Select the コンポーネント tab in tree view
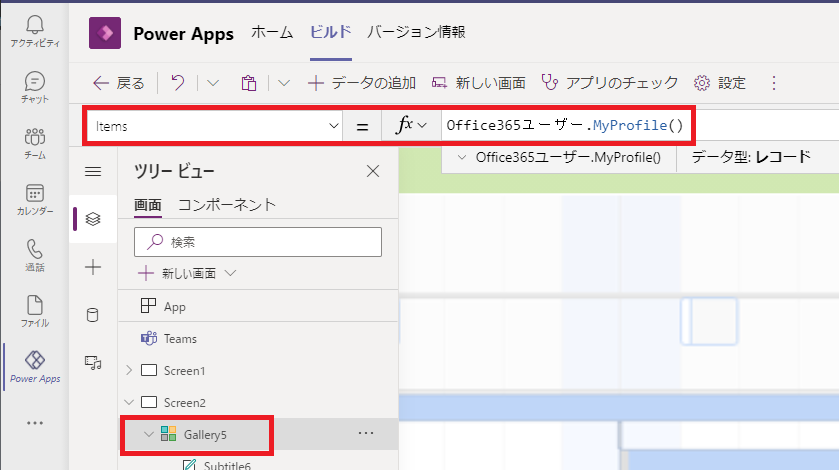 click(227, 204)
